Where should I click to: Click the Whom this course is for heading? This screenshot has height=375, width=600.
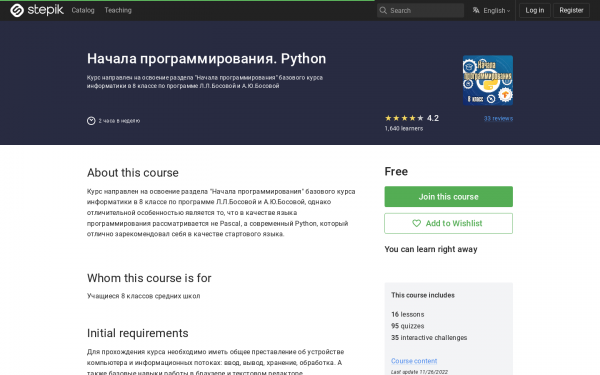click(149, 278)
